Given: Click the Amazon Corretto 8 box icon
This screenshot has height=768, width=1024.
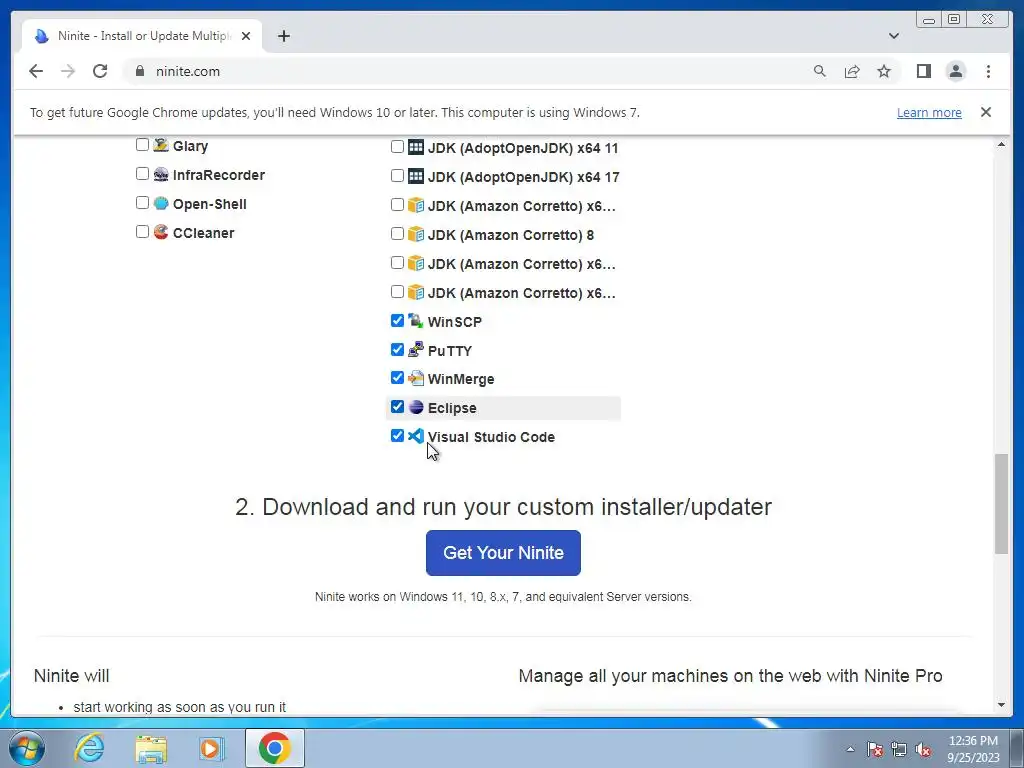Looking at the screenshot, I should point(416,234).
